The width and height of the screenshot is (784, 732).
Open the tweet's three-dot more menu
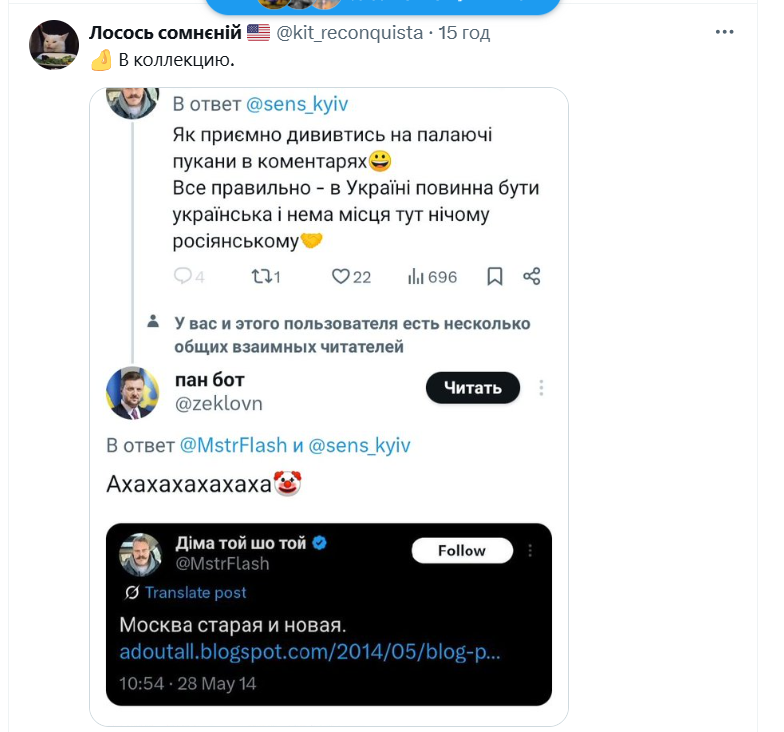(724, 32)
